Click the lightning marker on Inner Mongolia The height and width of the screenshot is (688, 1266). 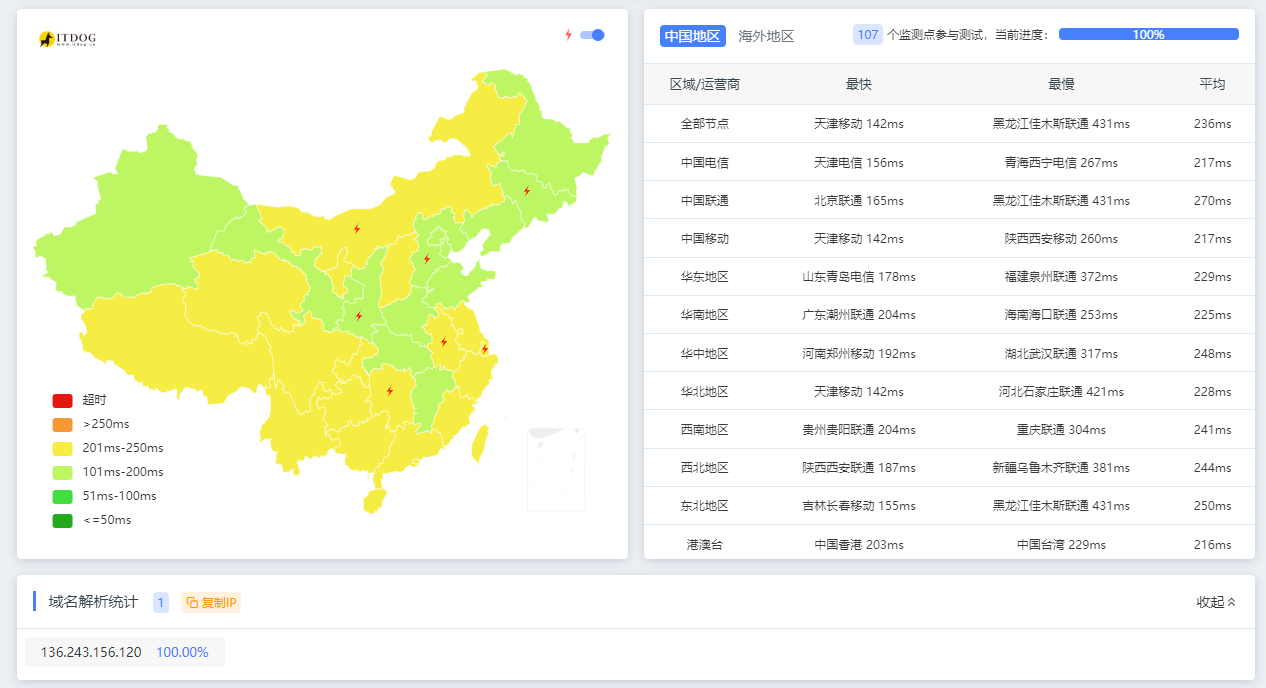[x=357, y=229]
